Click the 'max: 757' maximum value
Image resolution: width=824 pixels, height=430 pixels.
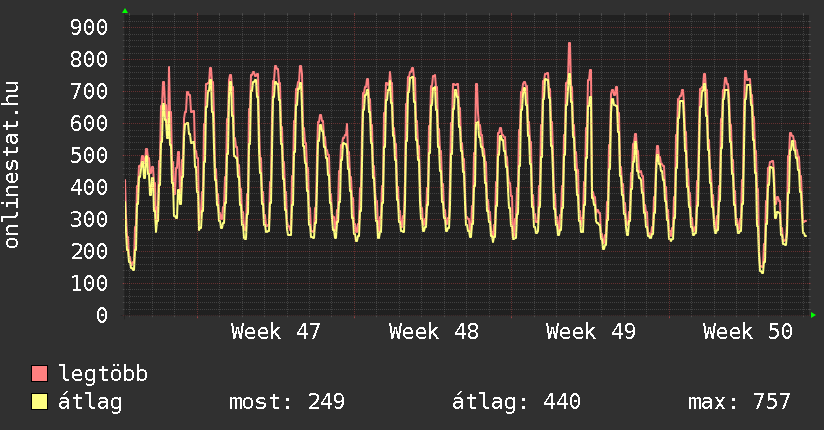[739, 402]
